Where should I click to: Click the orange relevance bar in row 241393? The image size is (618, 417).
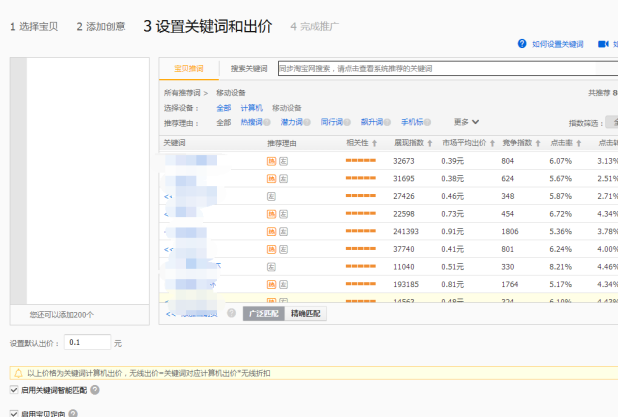361,231
